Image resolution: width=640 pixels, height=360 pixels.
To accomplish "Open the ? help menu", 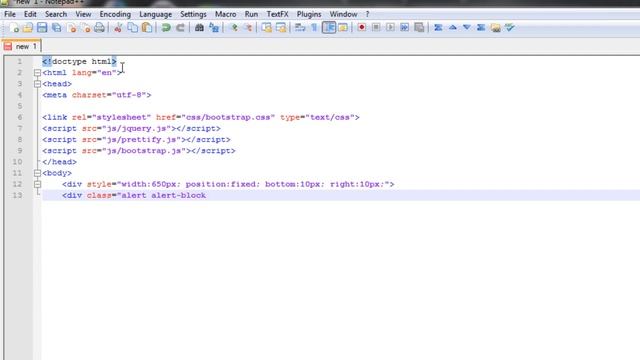I will click(367, 14).
